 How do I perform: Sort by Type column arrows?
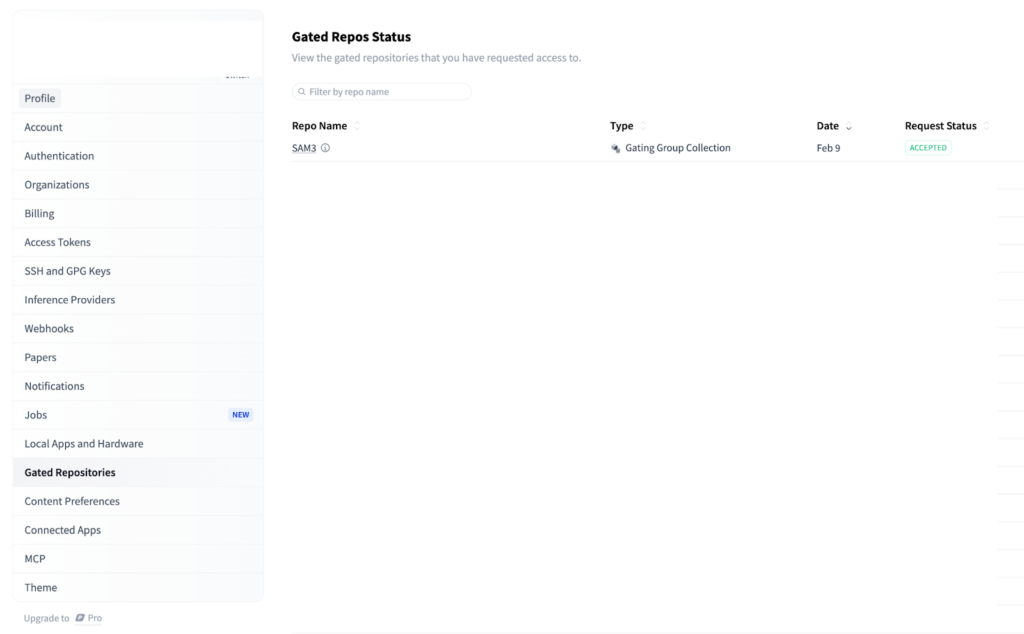click(643, 127)
